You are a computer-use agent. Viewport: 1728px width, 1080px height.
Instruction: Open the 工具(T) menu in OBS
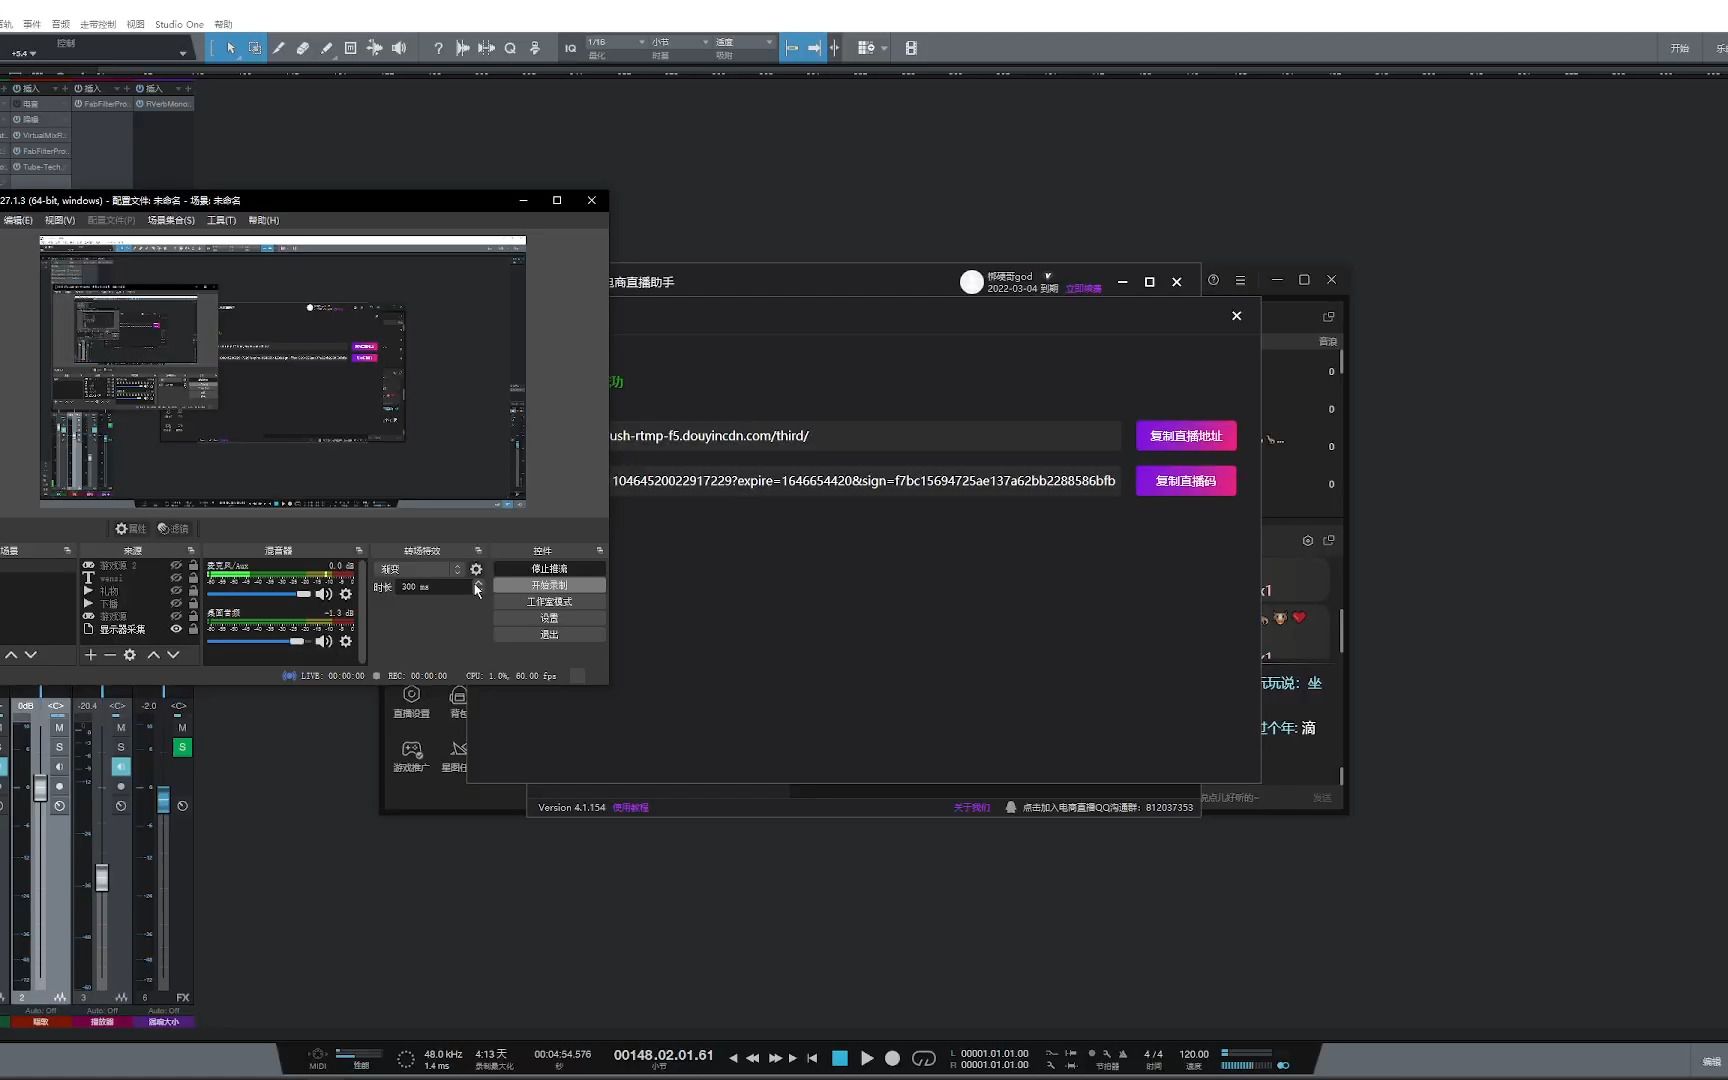point(221,220)
